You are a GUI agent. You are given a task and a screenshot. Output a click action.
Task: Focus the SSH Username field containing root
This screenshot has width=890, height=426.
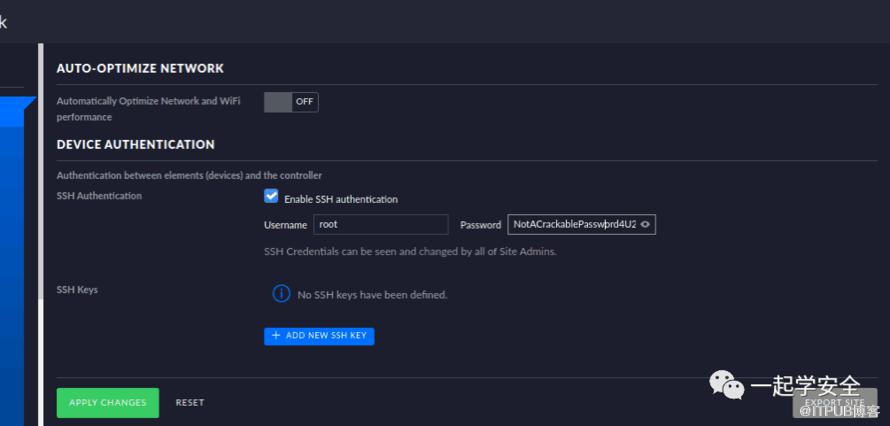click(x=380, y=225)
